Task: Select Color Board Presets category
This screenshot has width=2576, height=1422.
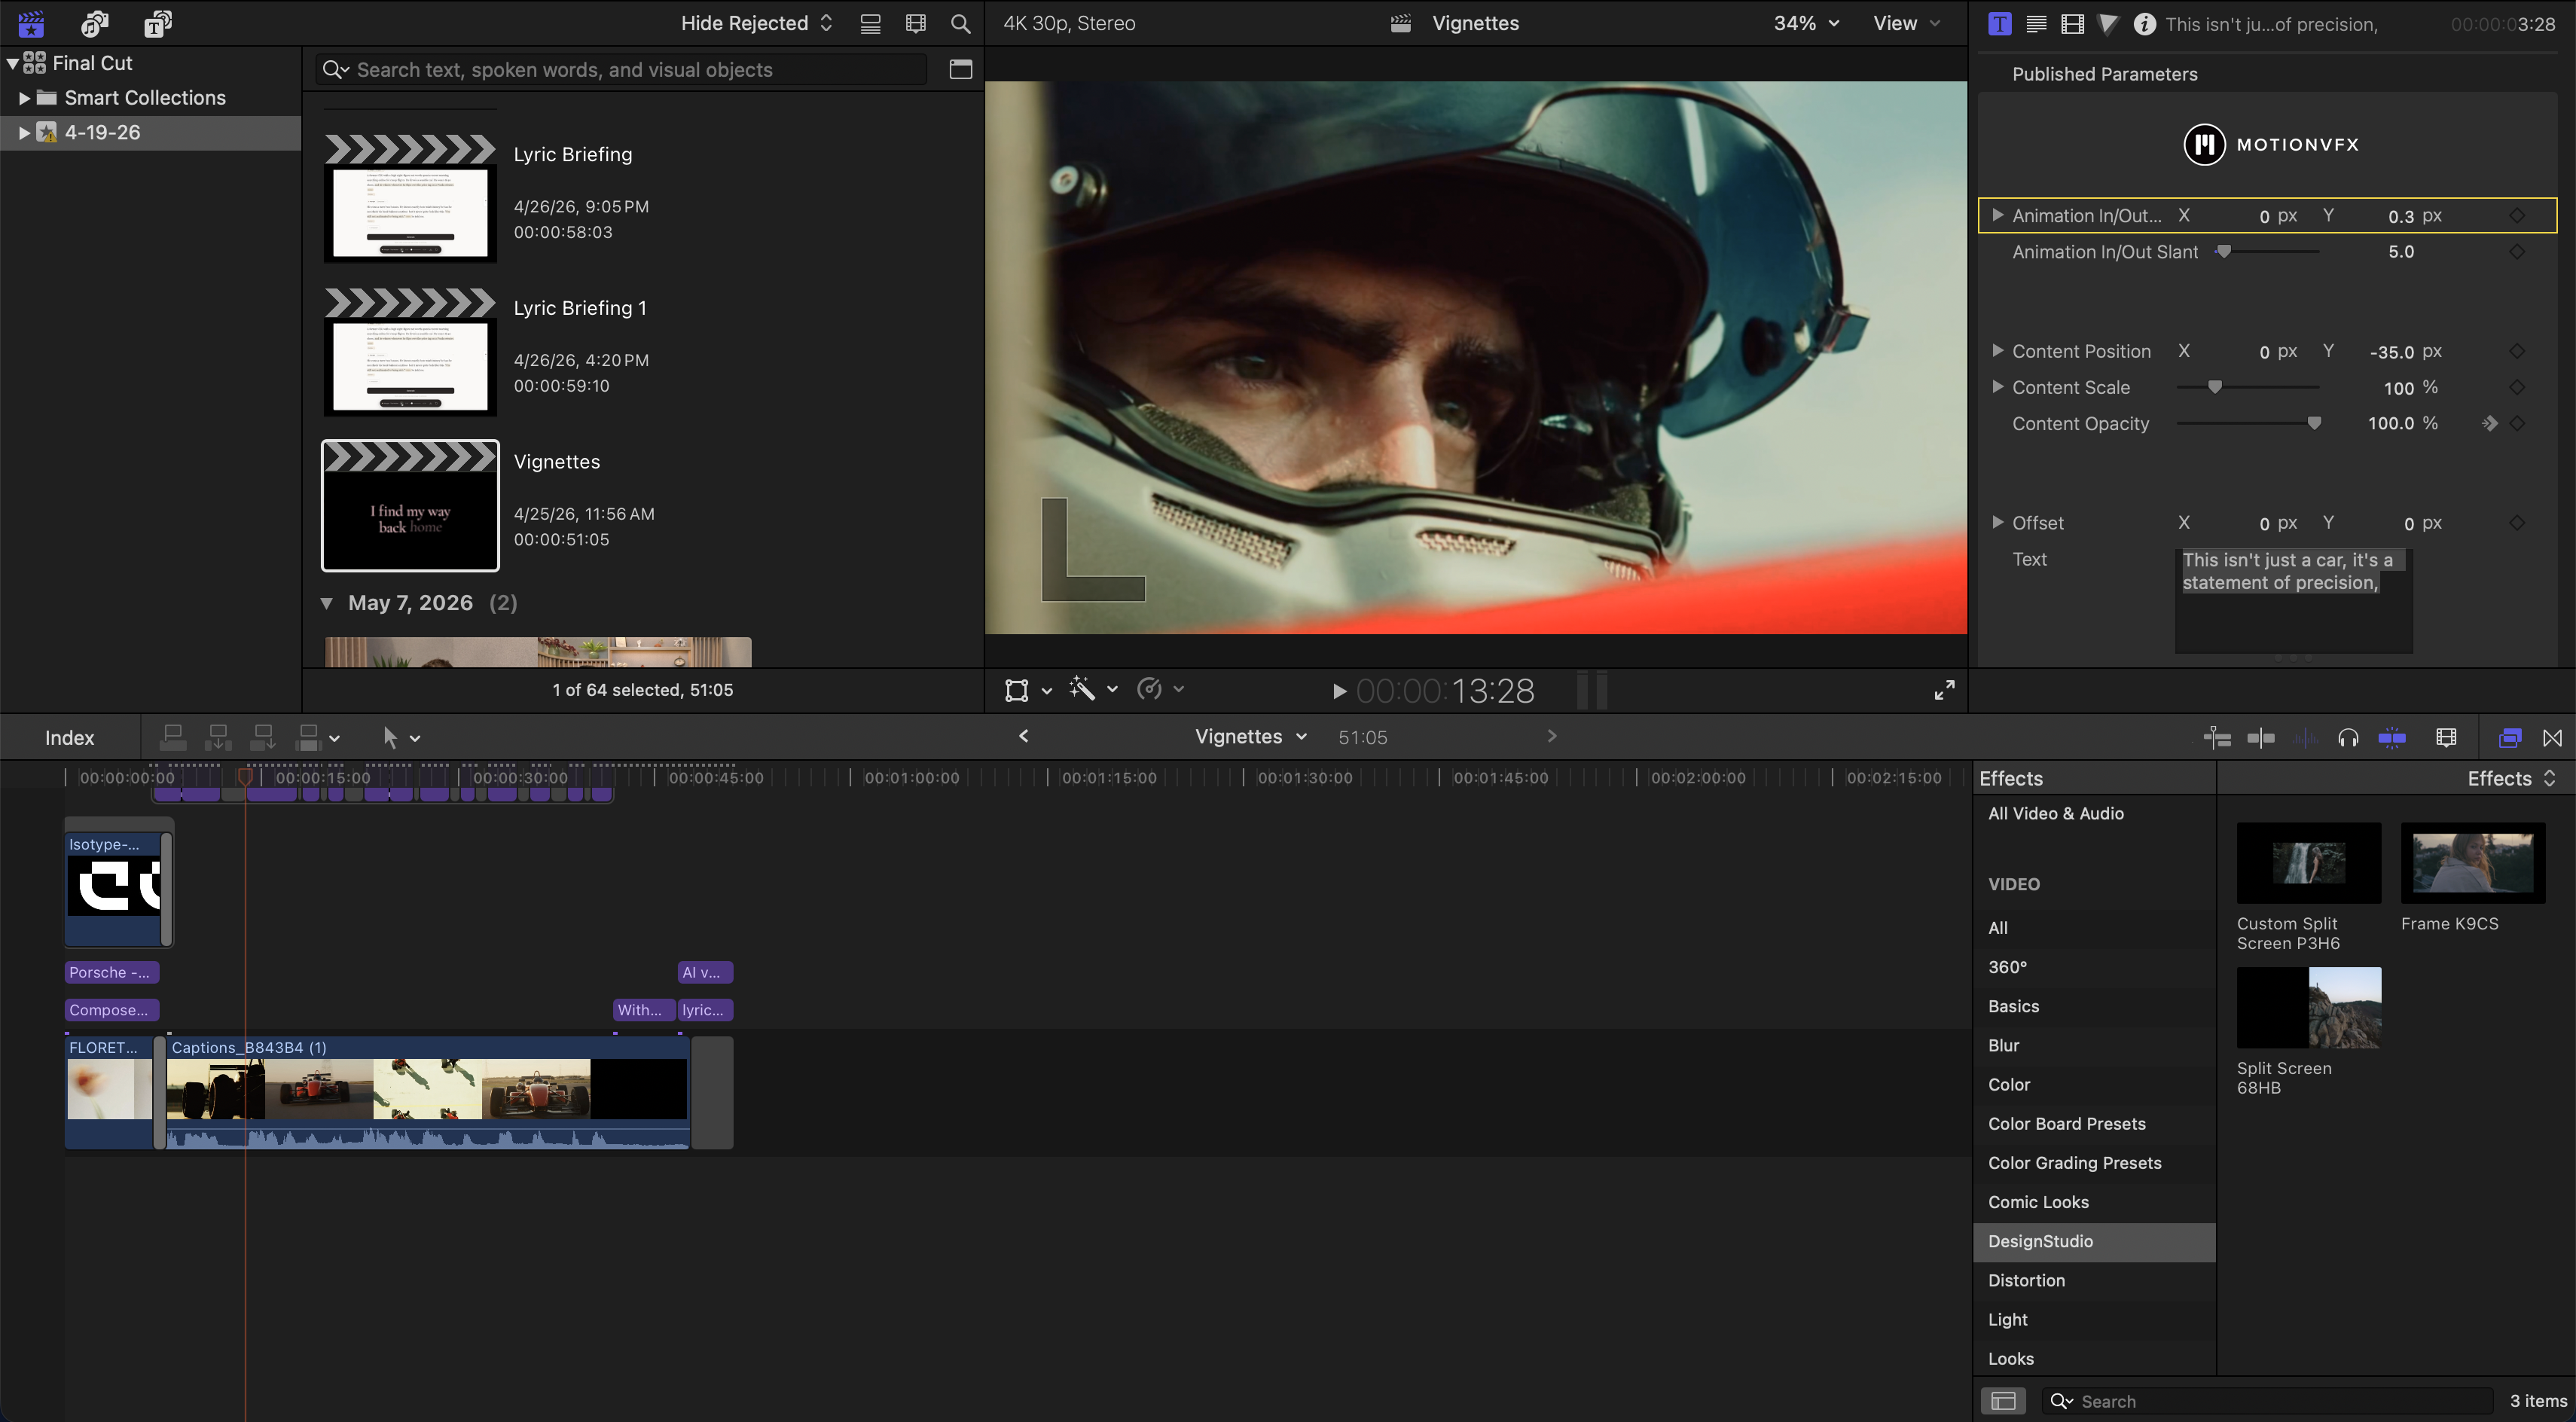Action: (x=2094, y=1124)
